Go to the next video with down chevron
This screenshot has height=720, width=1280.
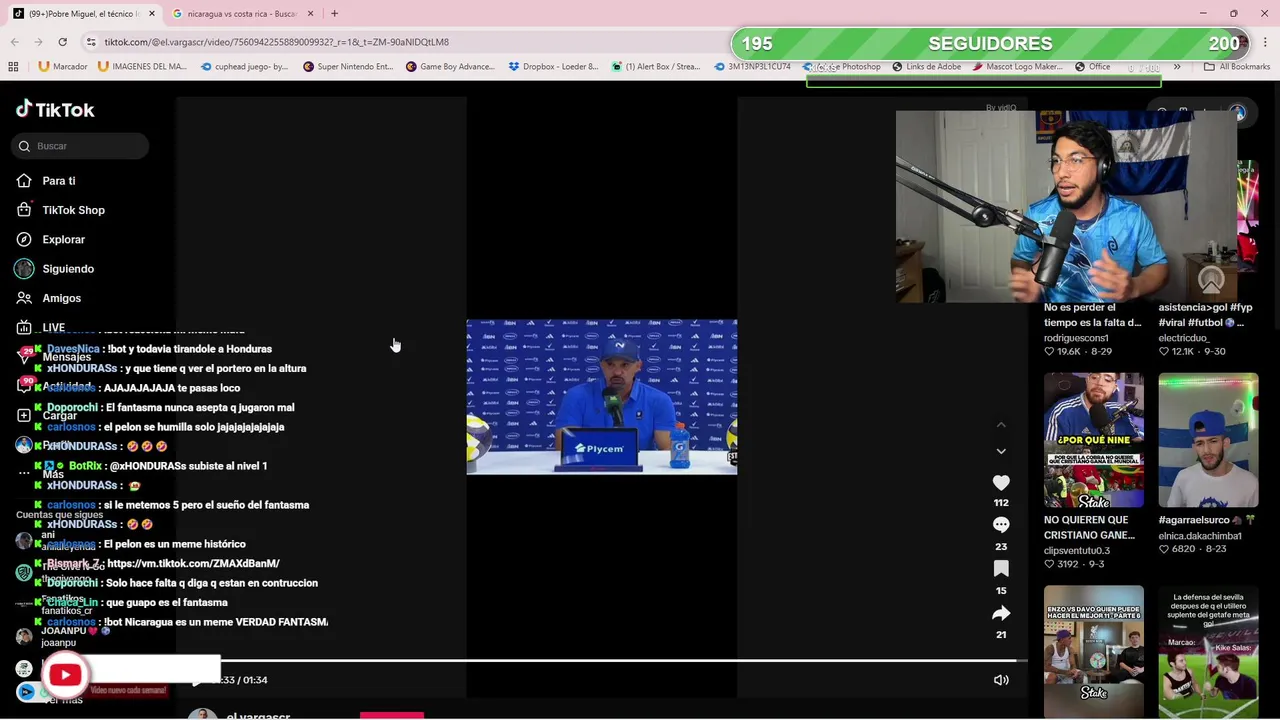1001,451
